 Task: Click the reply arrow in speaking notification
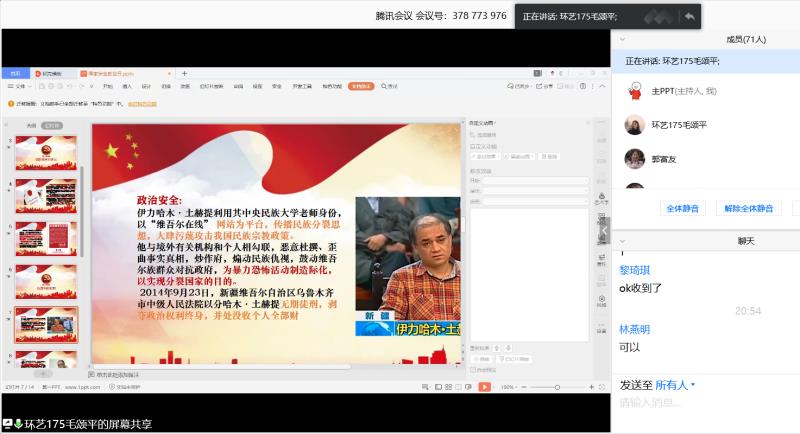pyautogui.click(x=689, y=17)
